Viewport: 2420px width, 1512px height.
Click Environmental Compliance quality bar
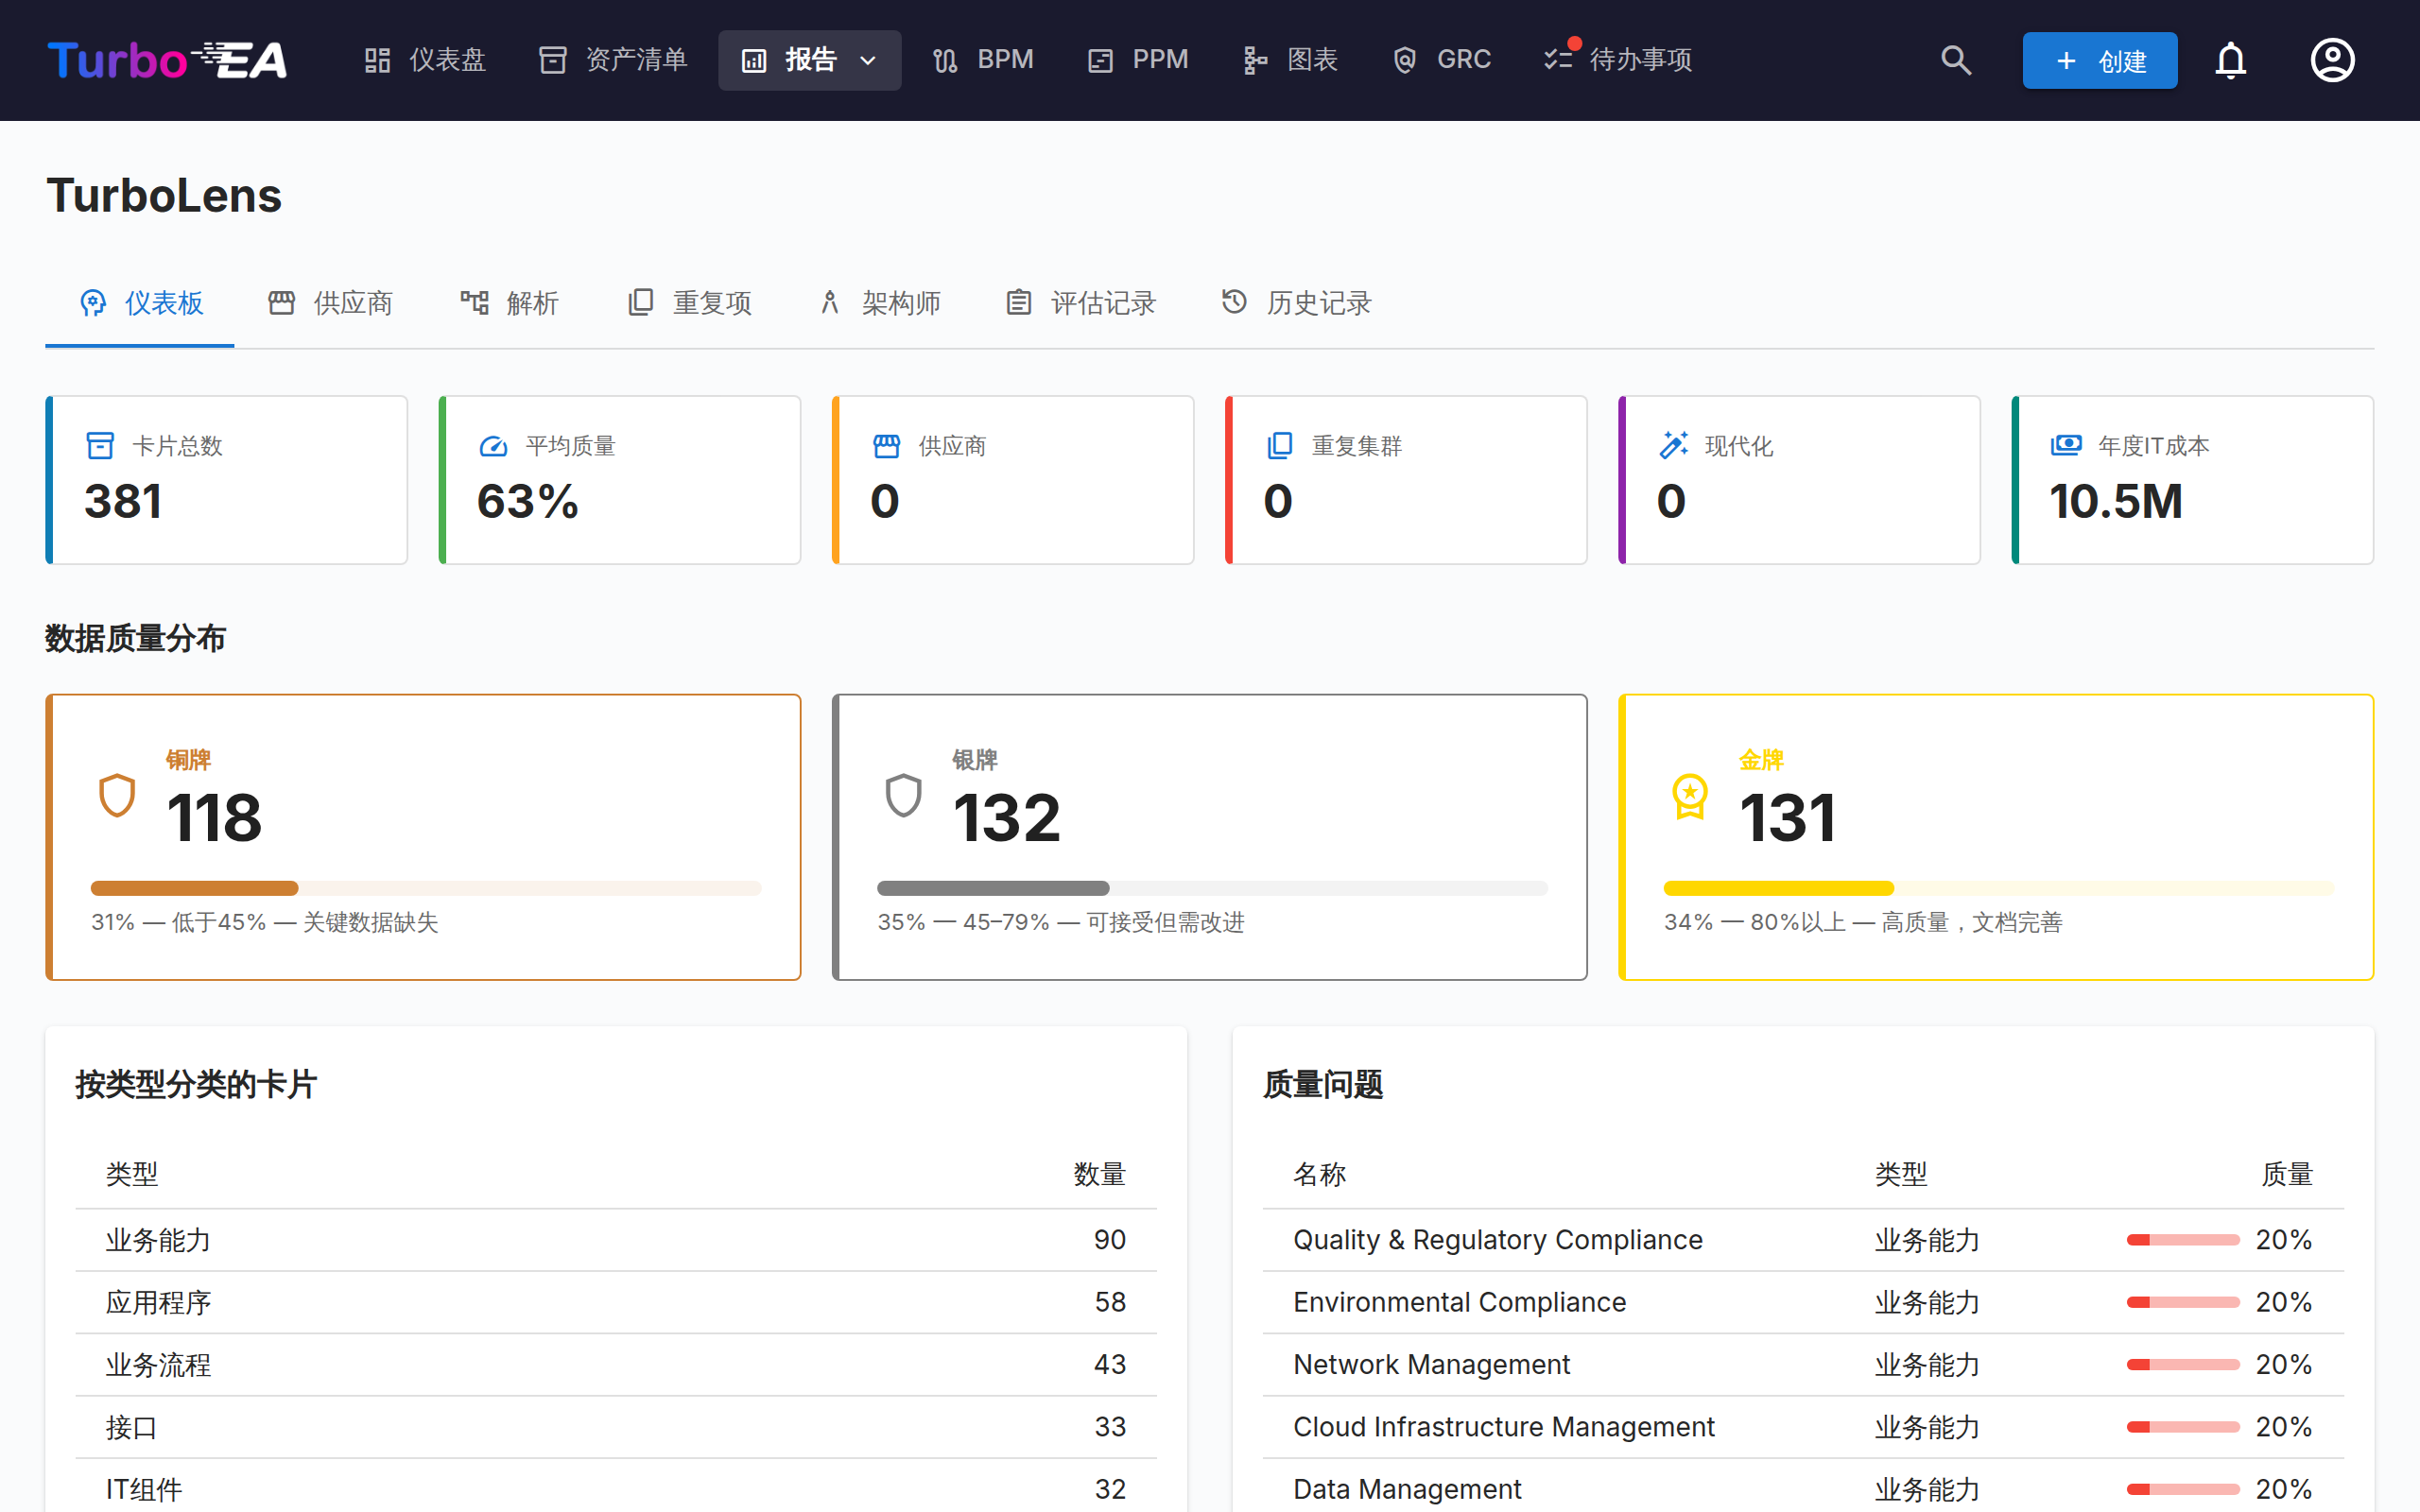(2183, 1302)
